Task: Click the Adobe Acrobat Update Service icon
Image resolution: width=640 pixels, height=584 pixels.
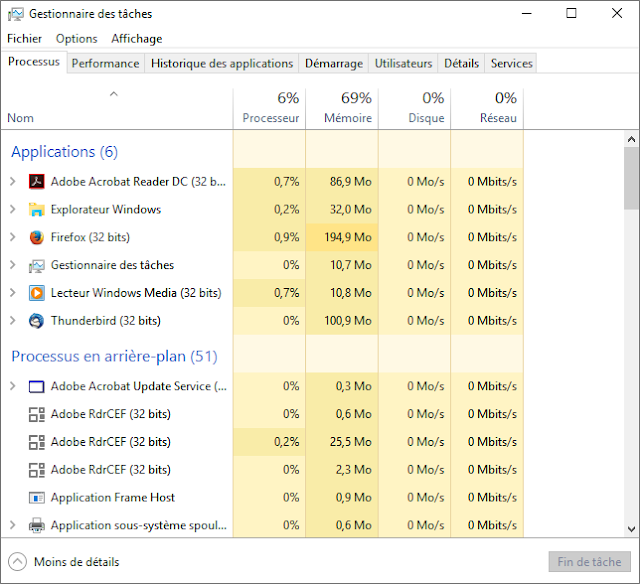Action: click(37, 386)
